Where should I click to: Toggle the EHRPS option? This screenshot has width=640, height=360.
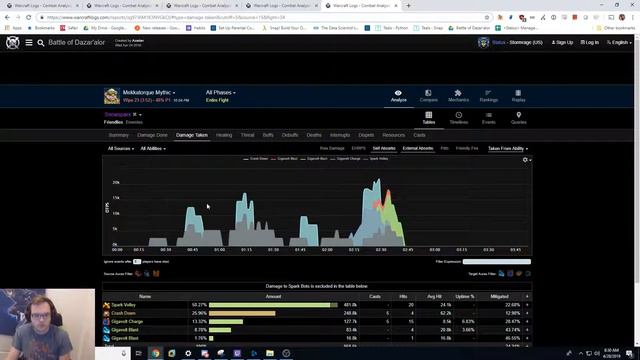[358, 149]
